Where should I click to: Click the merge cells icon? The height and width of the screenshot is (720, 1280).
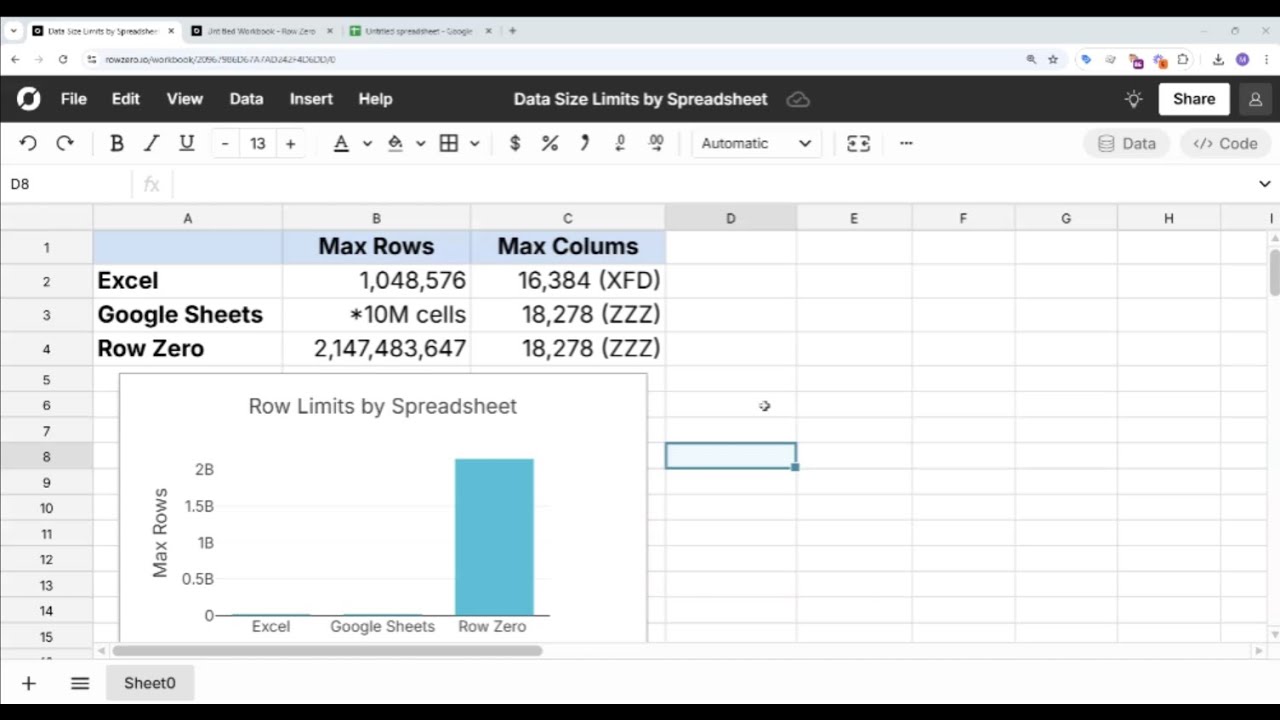(858, 143)
